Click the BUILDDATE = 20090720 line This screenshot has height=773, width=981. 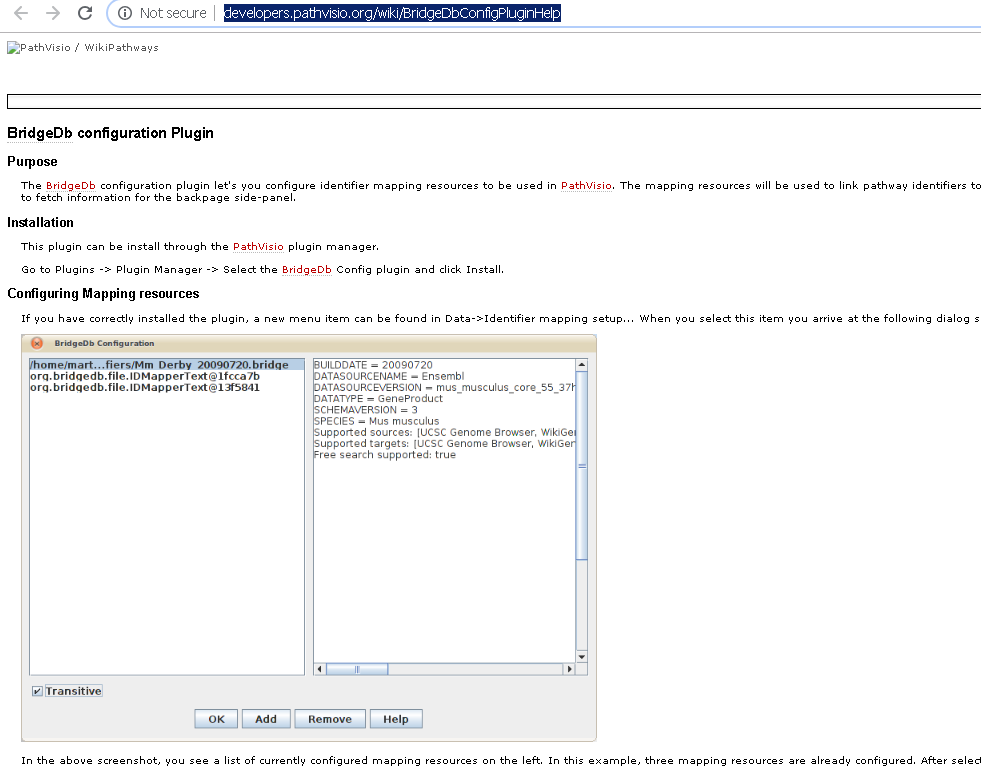373,365
